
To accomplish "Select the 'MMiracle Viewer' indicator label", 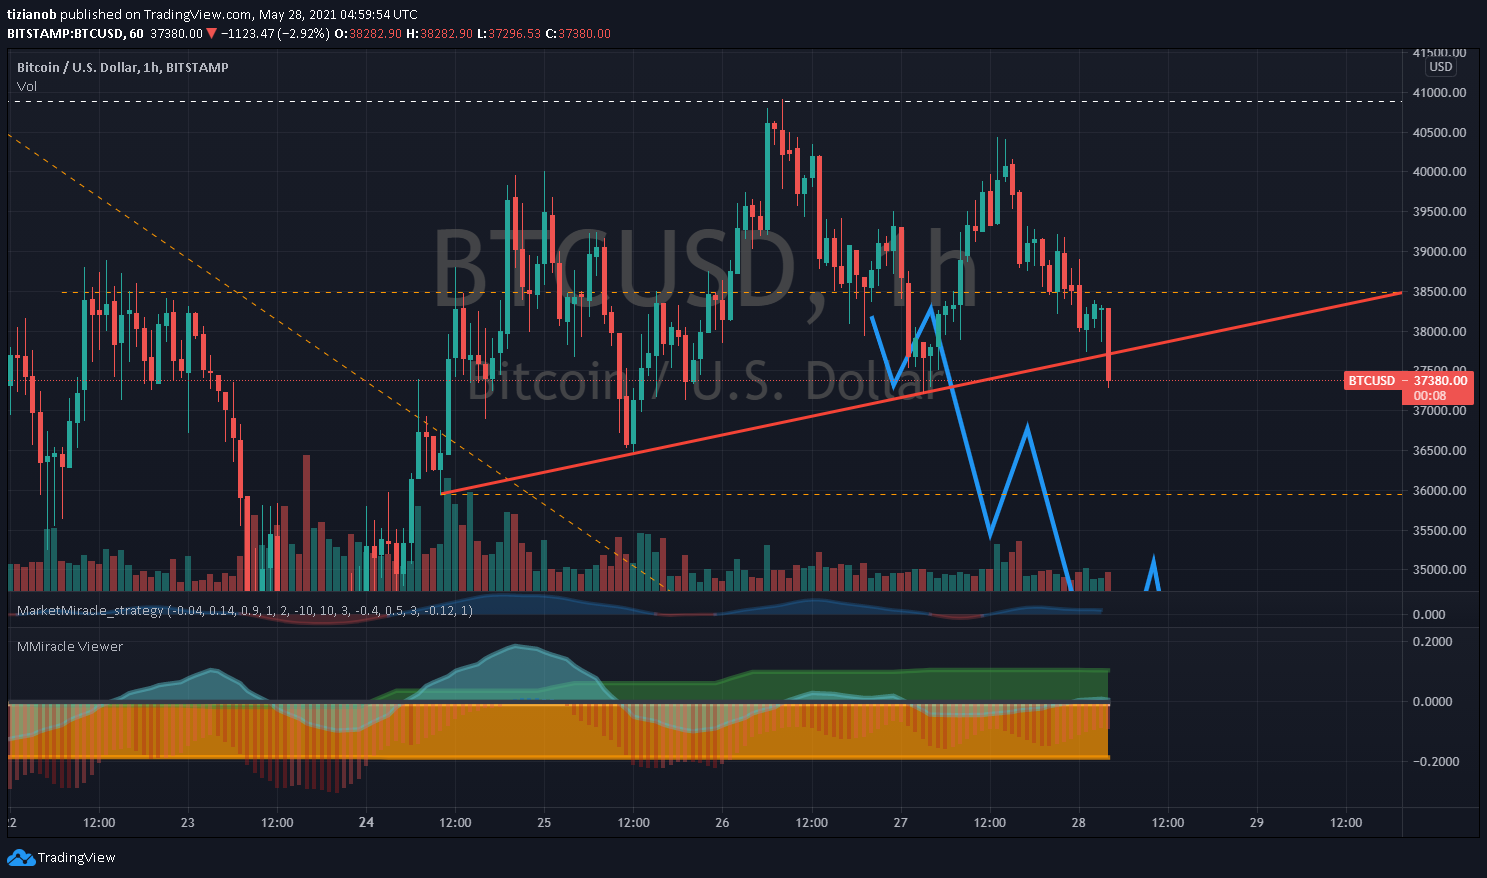I will [x=70, y=646].
